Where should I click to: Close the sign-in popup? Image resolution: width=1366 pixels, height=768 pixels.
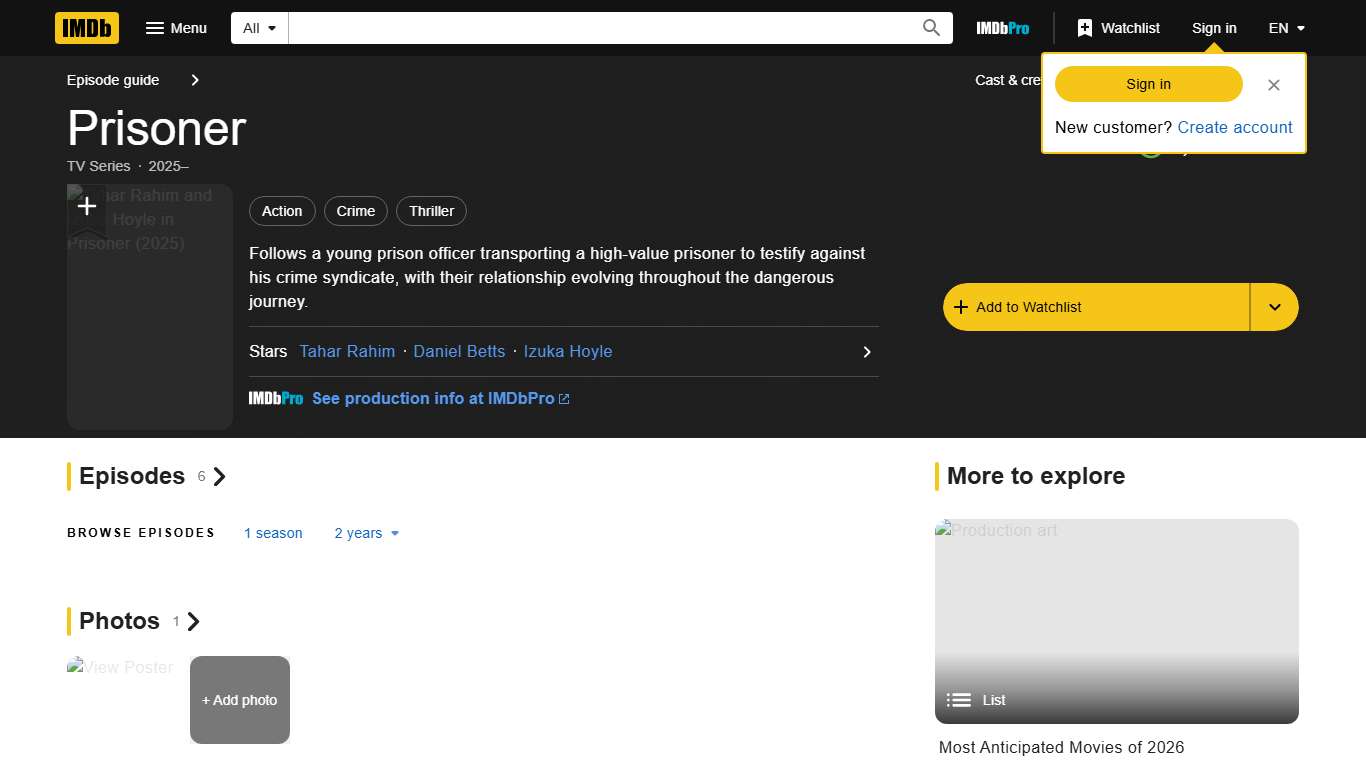click(x=1273, y=85)
